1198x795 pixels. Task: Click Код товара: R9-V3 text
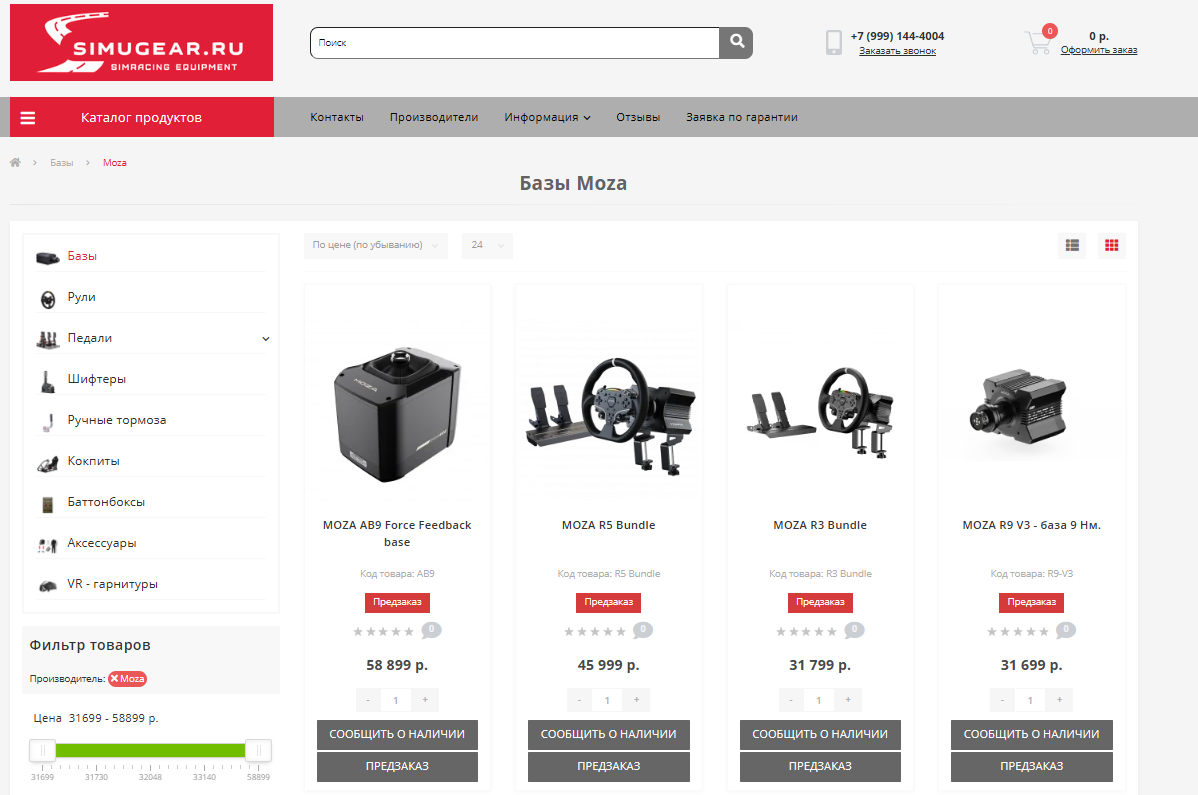click(x=1031, y=574)
